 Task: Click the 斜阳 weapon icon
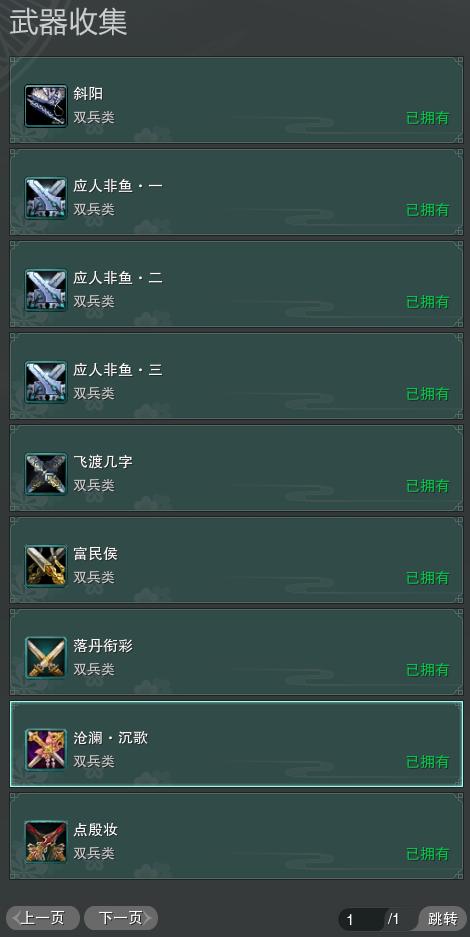coord(45,106)
